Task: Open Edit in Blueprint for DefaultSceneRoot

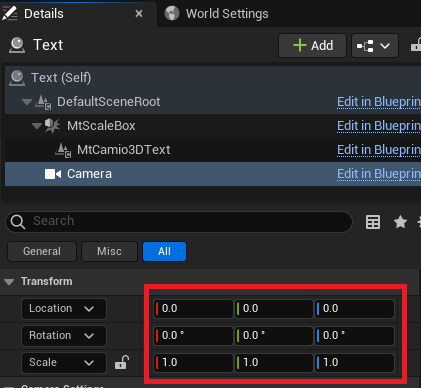Action: (x=379, y=102)
